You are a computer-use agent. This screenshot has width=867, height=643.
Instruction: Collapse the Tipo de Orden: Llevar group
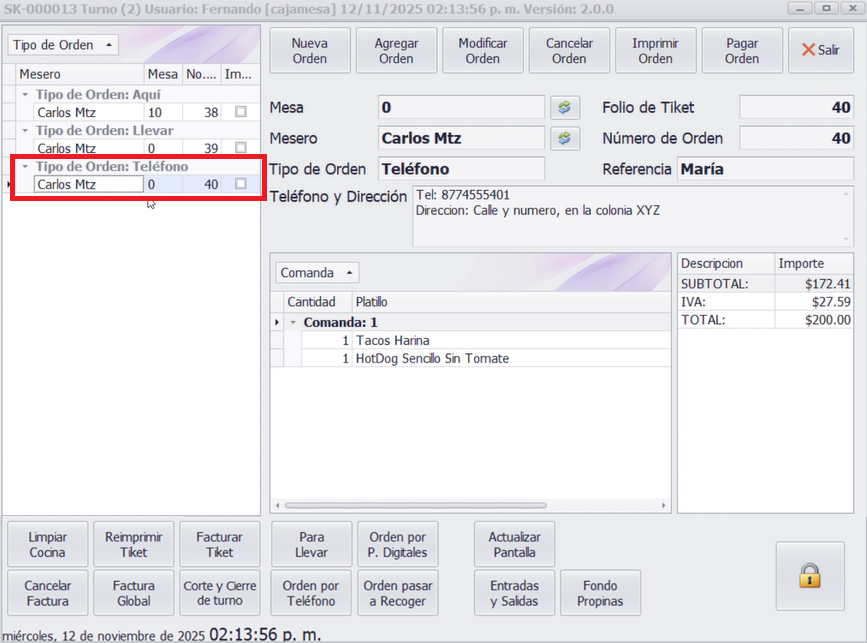pyautogui.click(x=25, y=131)
